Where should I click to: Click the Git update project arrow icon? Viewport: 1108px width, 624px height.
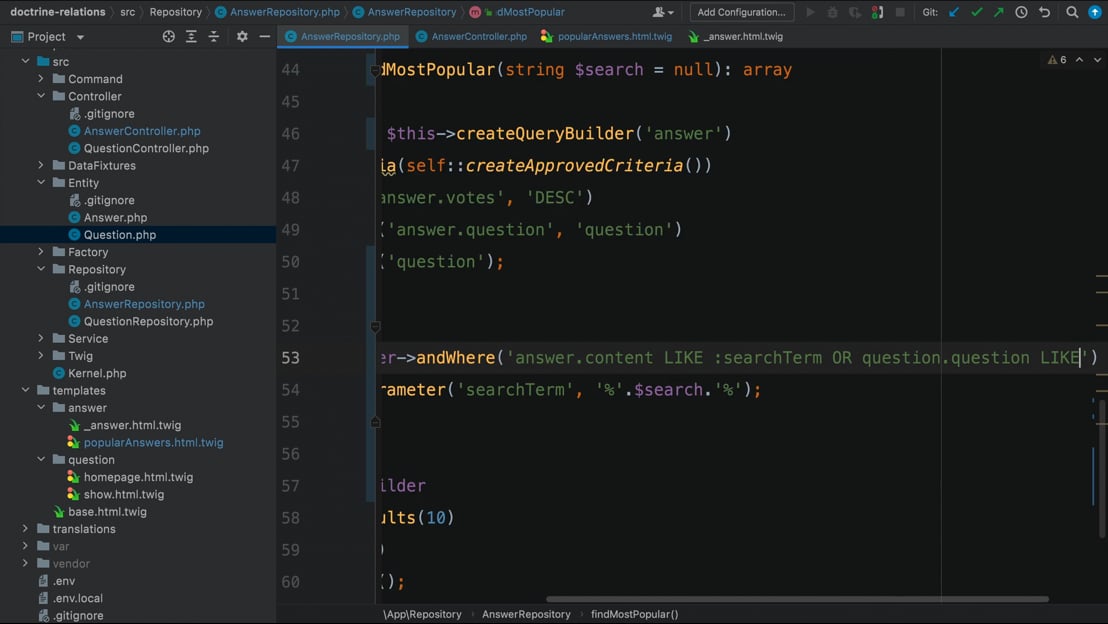tap(954, 12)
